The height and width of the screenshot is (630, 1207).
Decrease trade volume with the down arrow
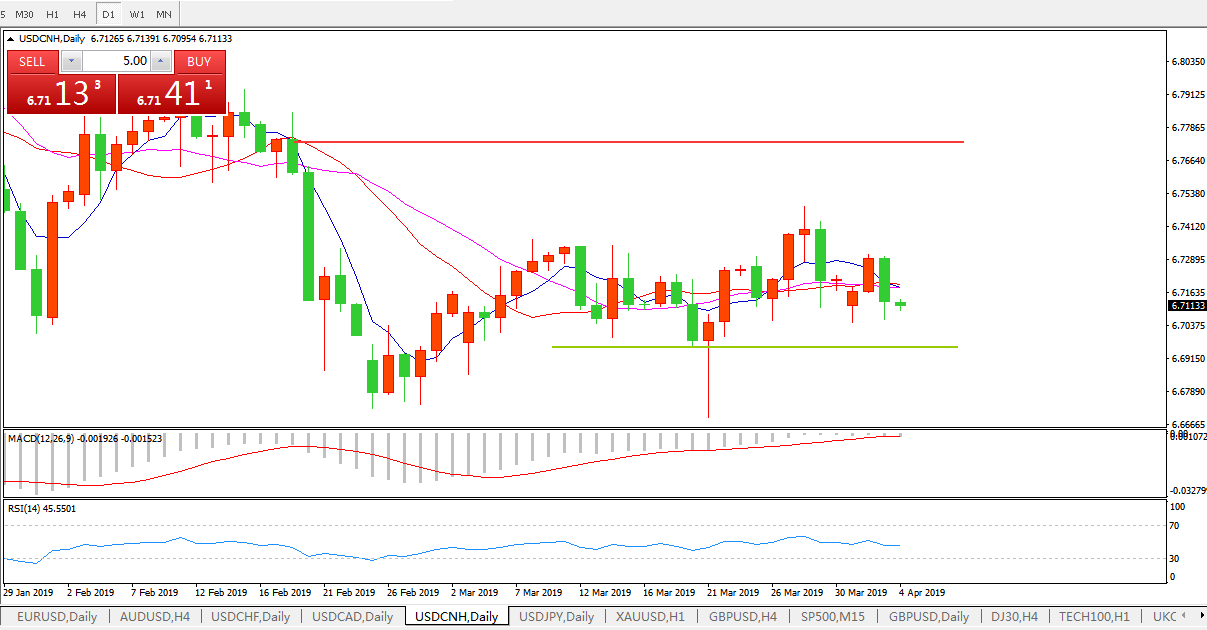point(72,61)
